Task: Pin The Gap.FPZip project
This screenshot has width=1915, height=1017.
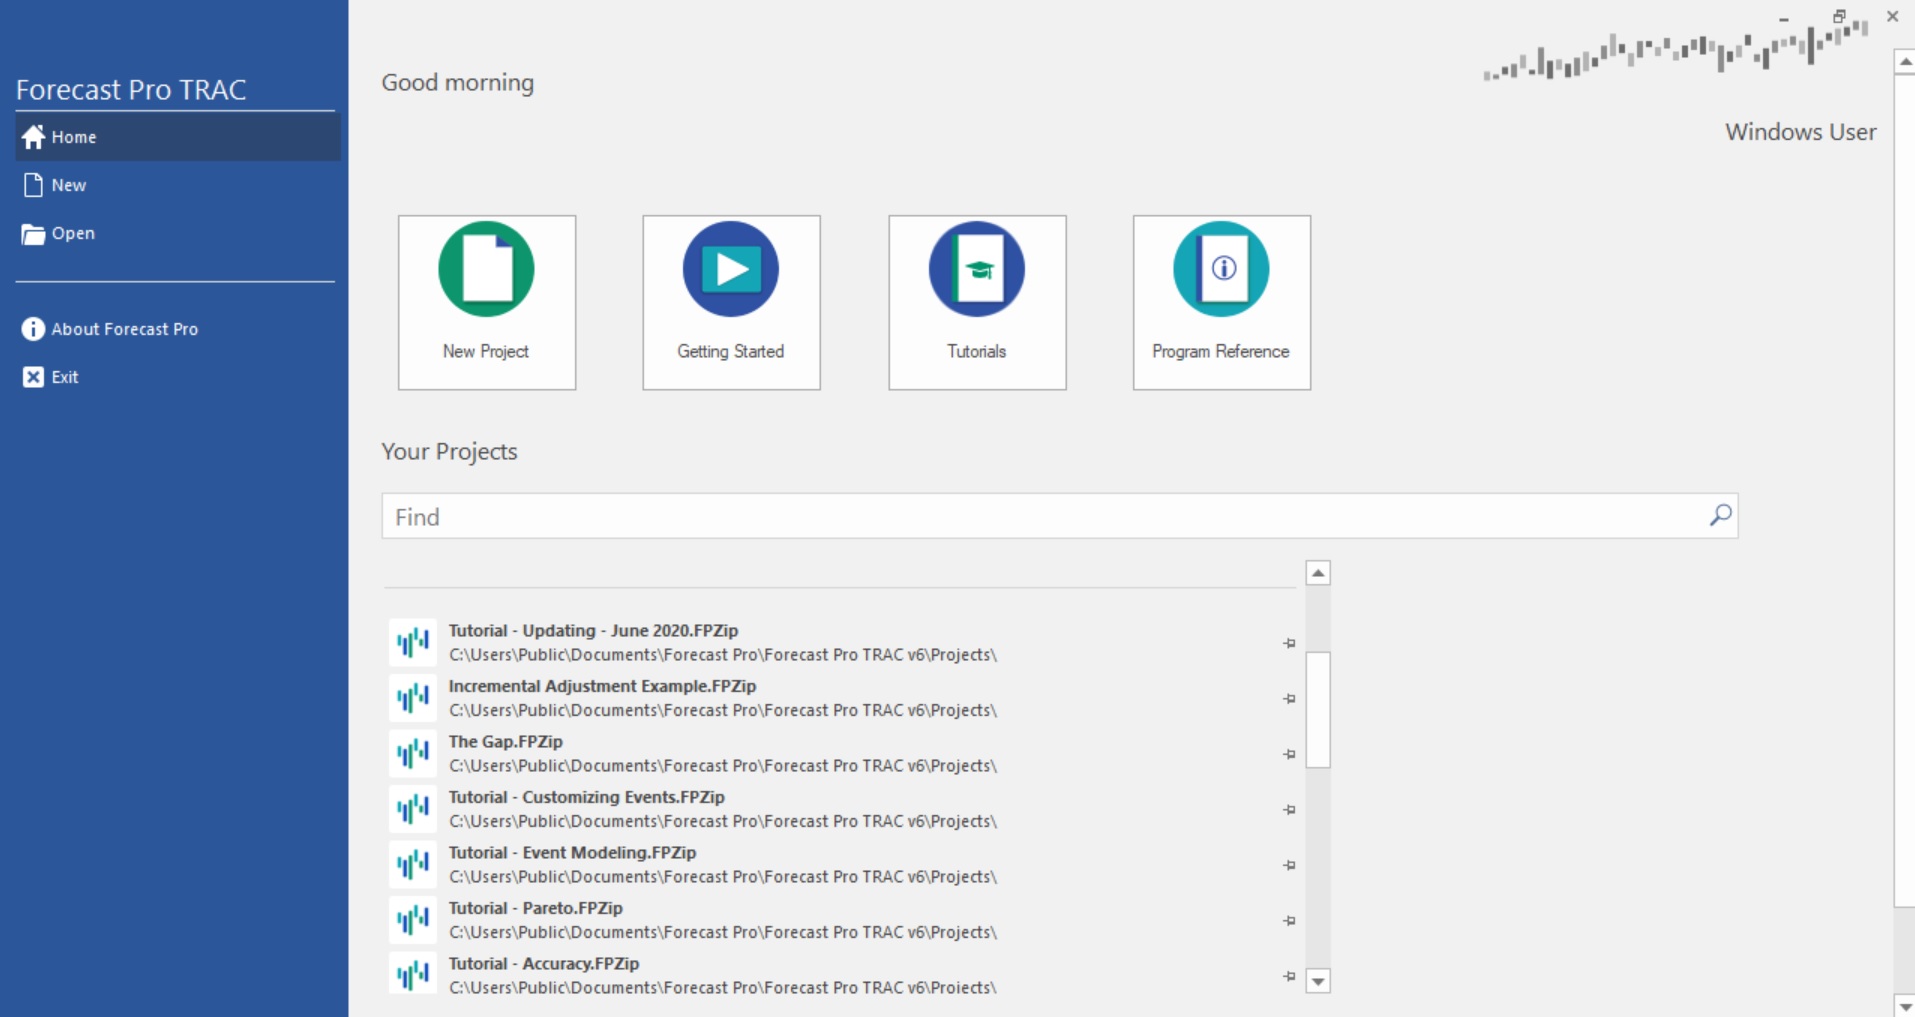Action: click(1289, 754)
